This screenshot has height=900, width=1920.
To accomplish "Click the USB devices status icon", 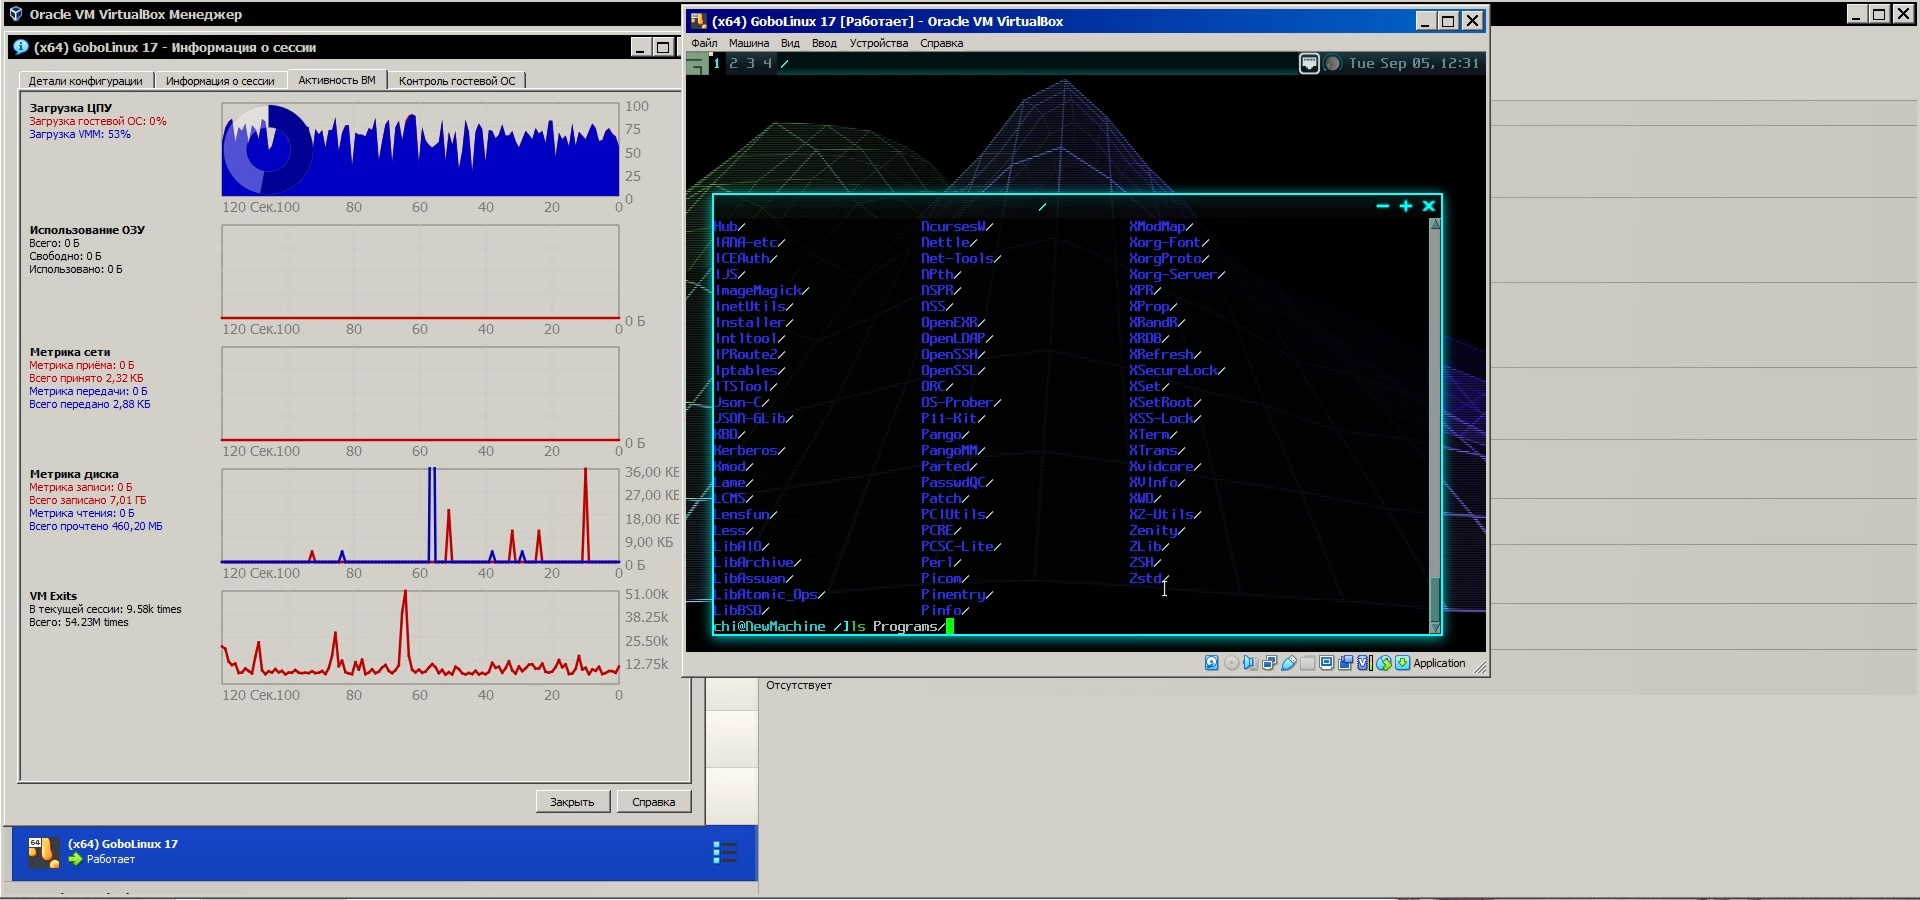I will coord(1289,663).
